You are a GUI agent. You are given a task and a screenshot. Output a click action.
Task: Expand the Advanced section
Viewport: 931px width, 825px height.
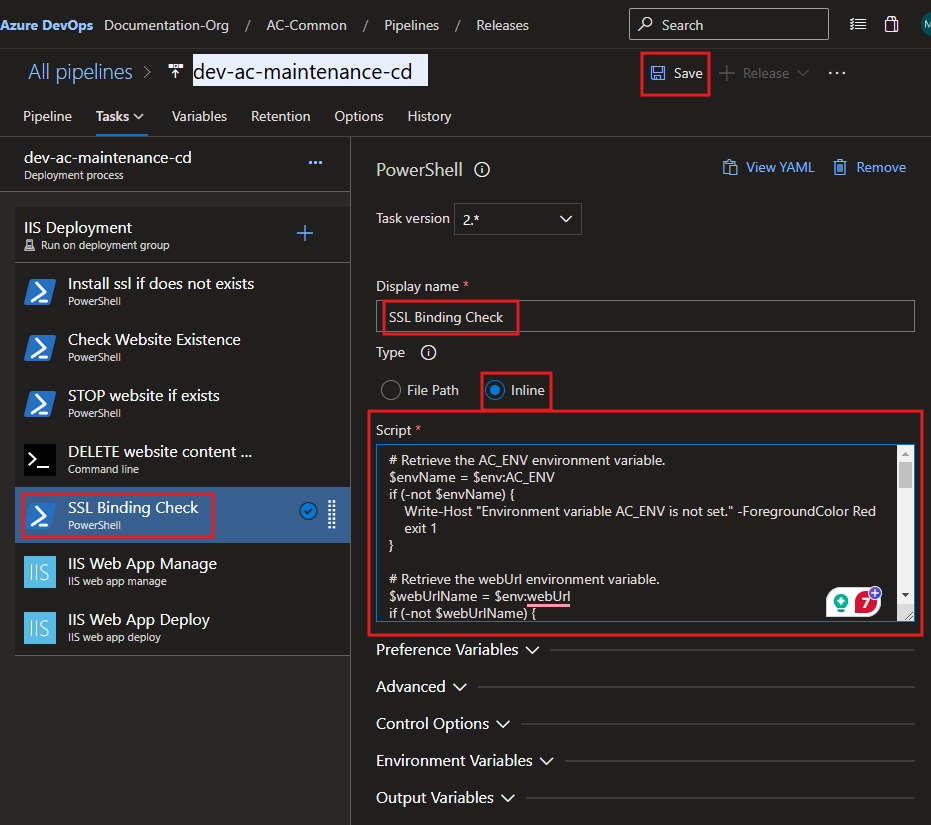point(422,687)
